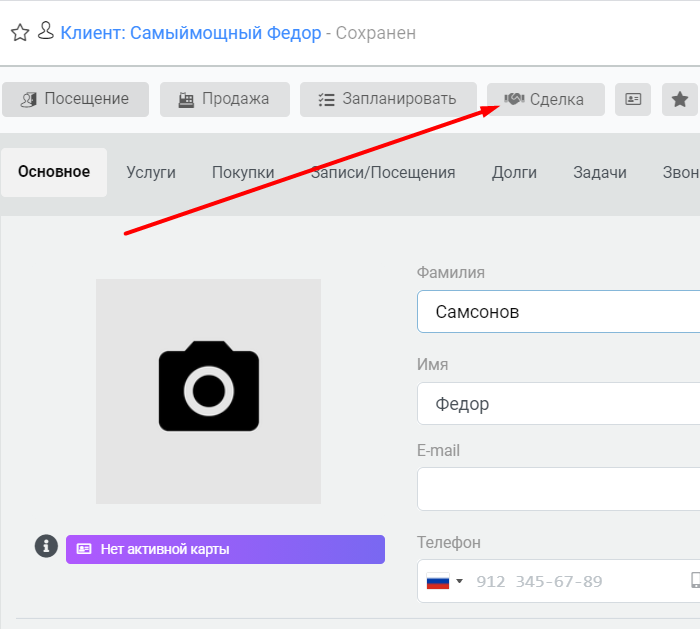This screenshot has width=700, height=629.
Task: Focus the Фамилия field with Самсонов
Action: [558, 312]
